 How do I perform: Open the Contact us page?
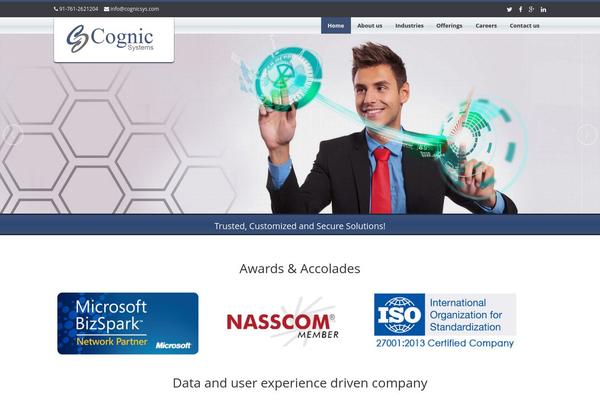524,26
